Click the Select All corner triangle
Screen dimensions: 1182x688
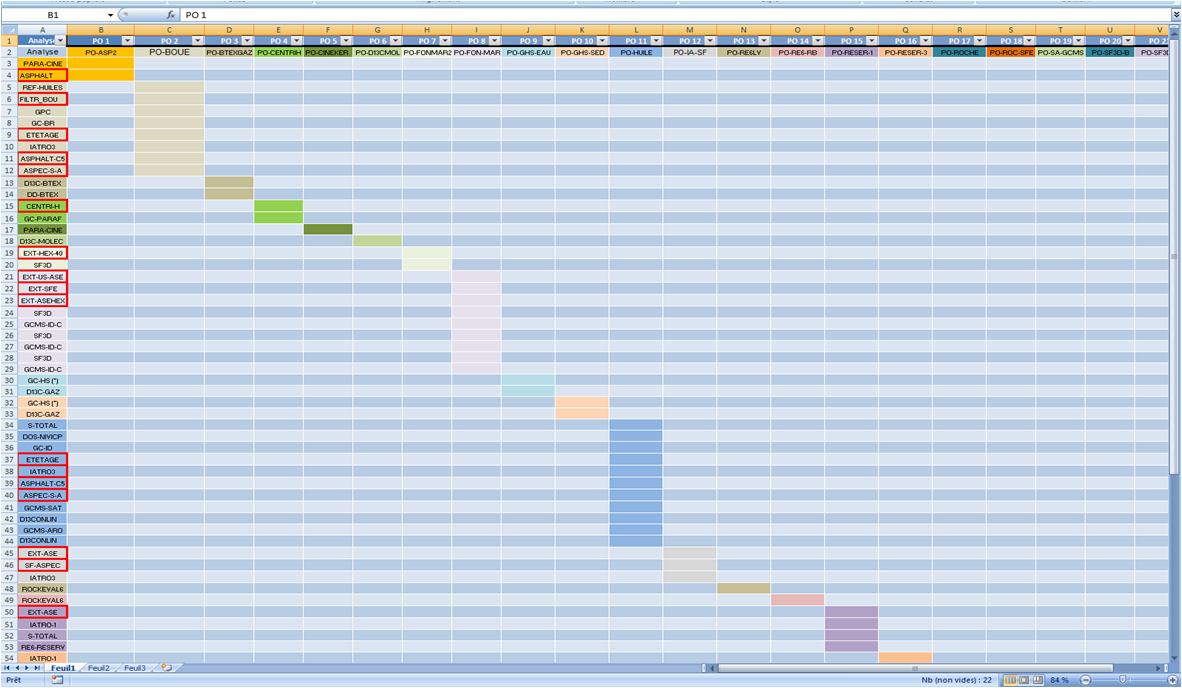8,30
